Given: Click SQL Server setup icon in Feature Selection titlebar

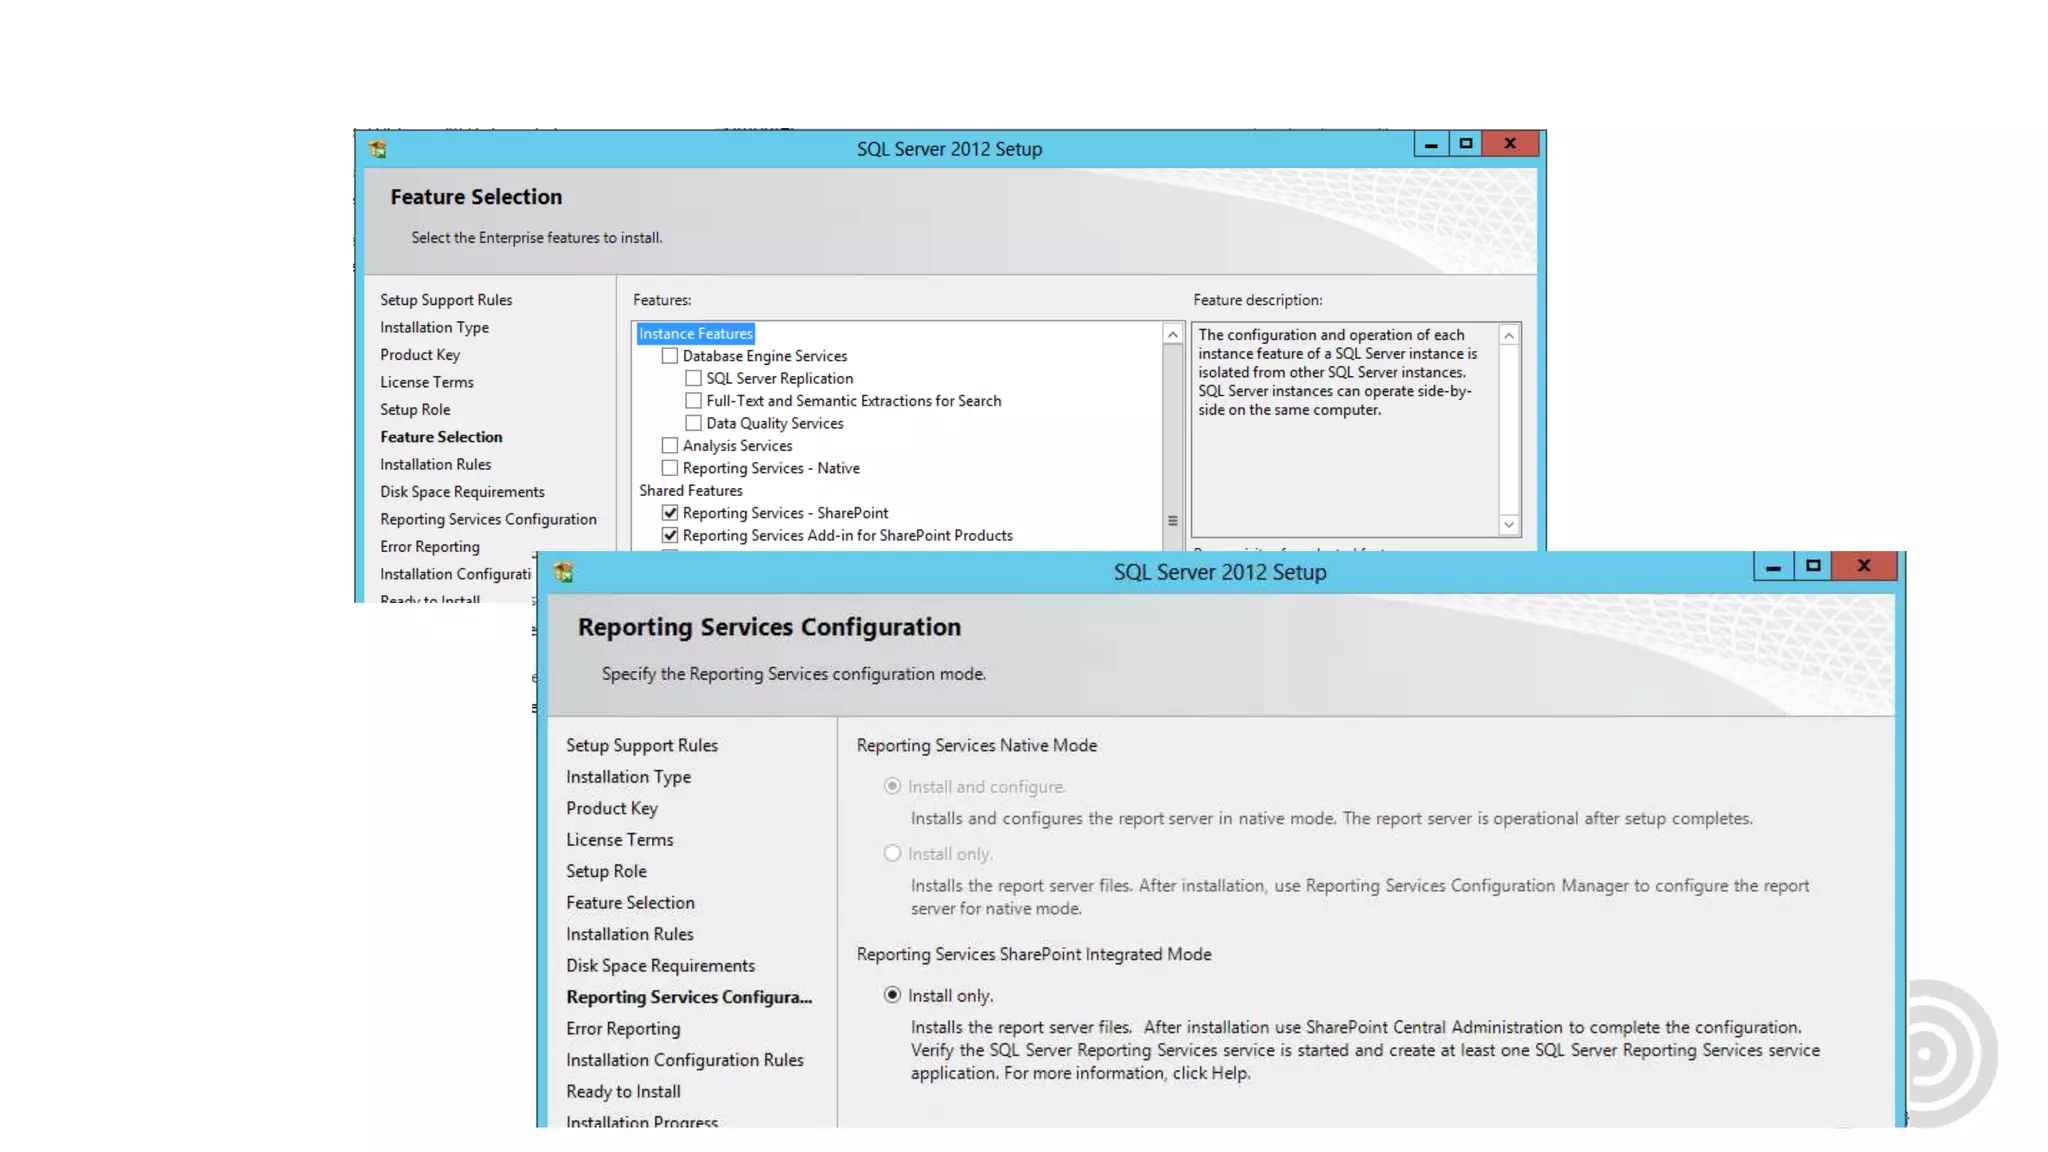Looking at the screenshot, I should tap(378, 149).
